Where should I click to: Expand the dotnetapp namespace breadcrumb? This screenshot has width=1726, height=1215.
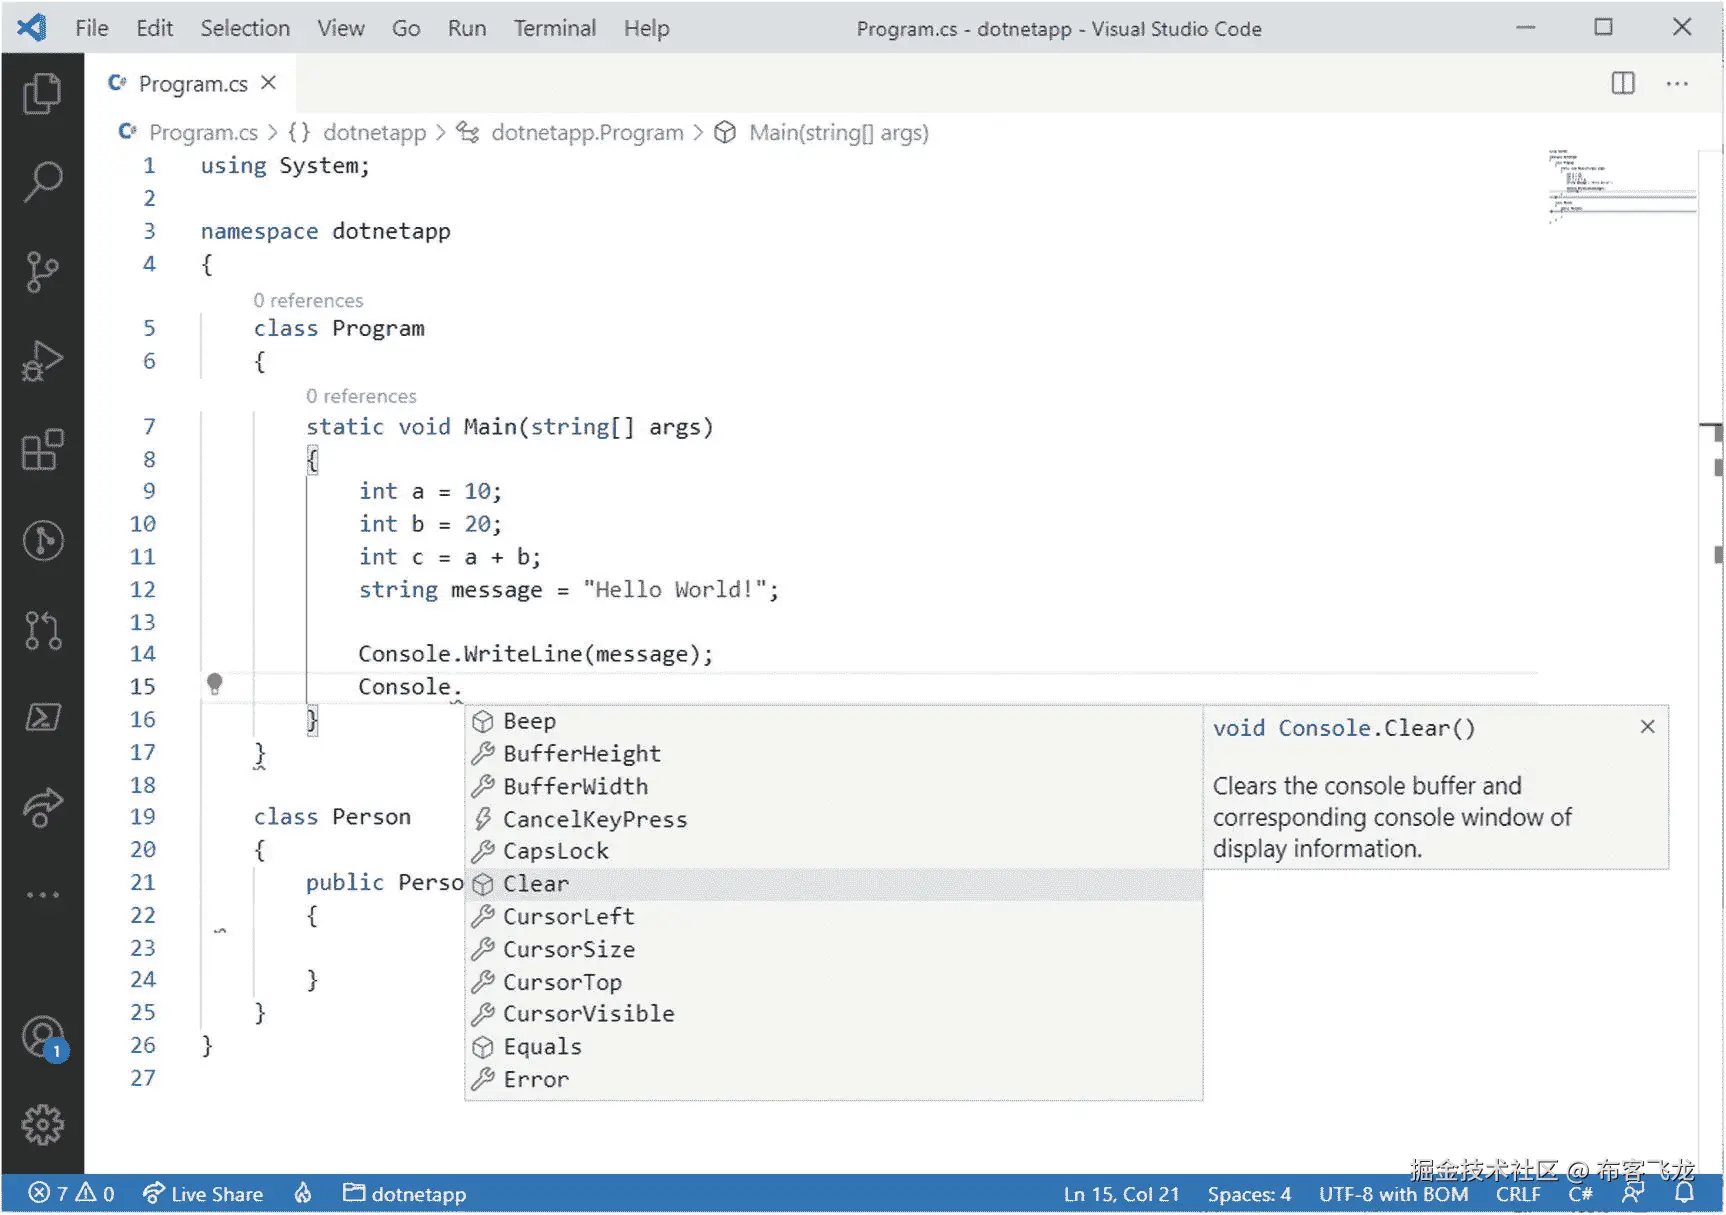(x=374, y=132)
